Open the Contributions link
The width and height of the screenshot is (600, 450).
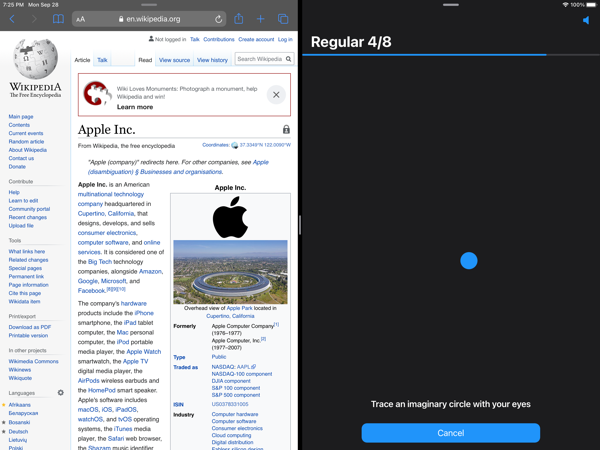click(219, 39)
